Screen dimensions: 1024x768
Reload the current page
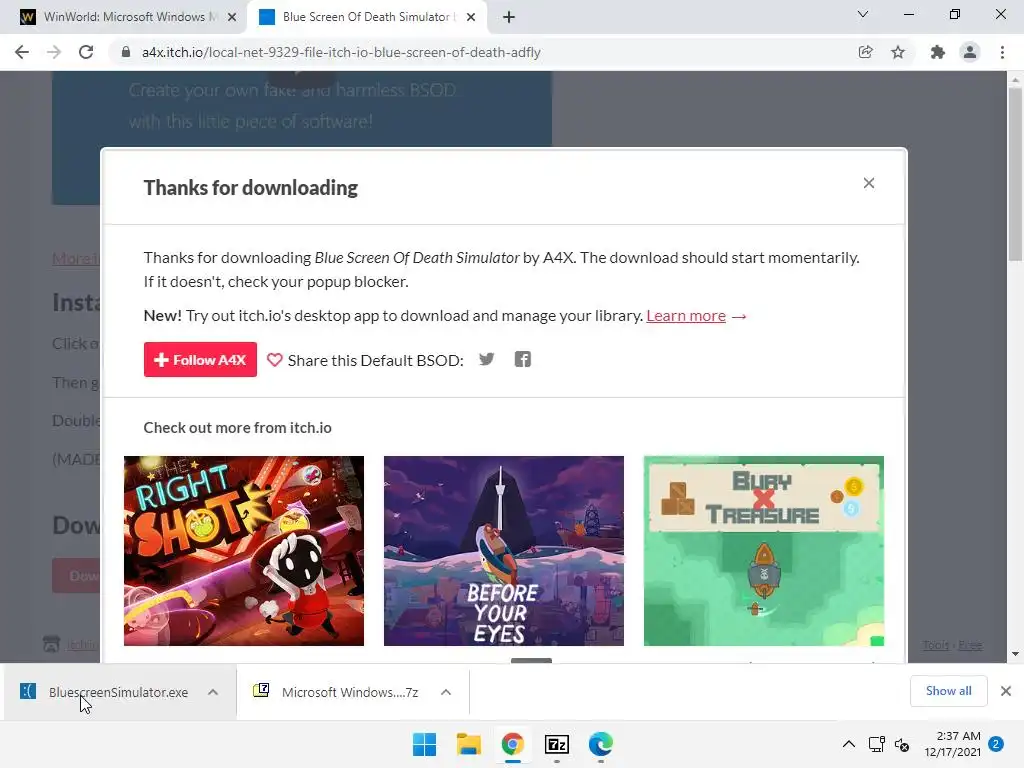pyautogui.click(x=86, y=52)
